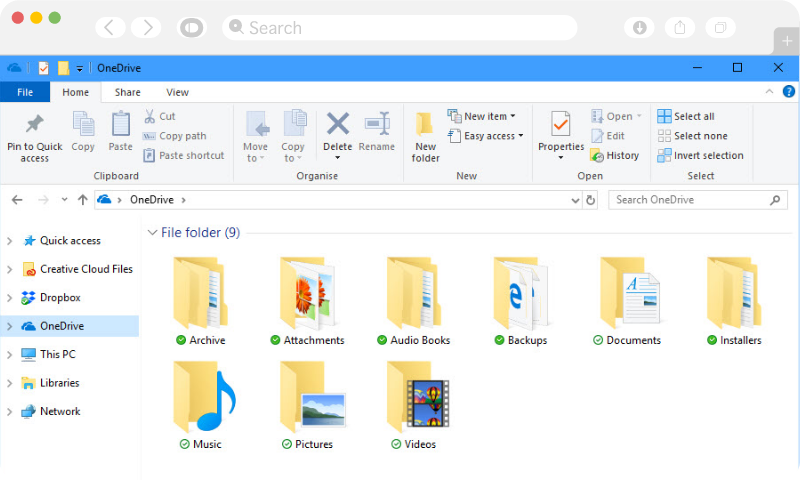Screen dimensions: 800x480
Task: Open a new browser tab with plus
Action: (787, 41)
